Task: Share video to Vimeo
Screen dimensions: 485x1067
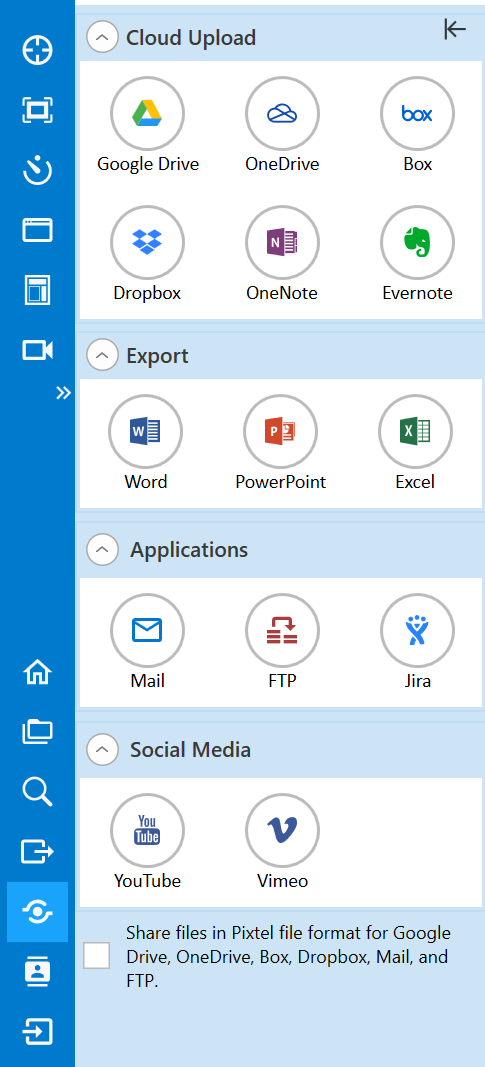Action: tap(282, 830)
